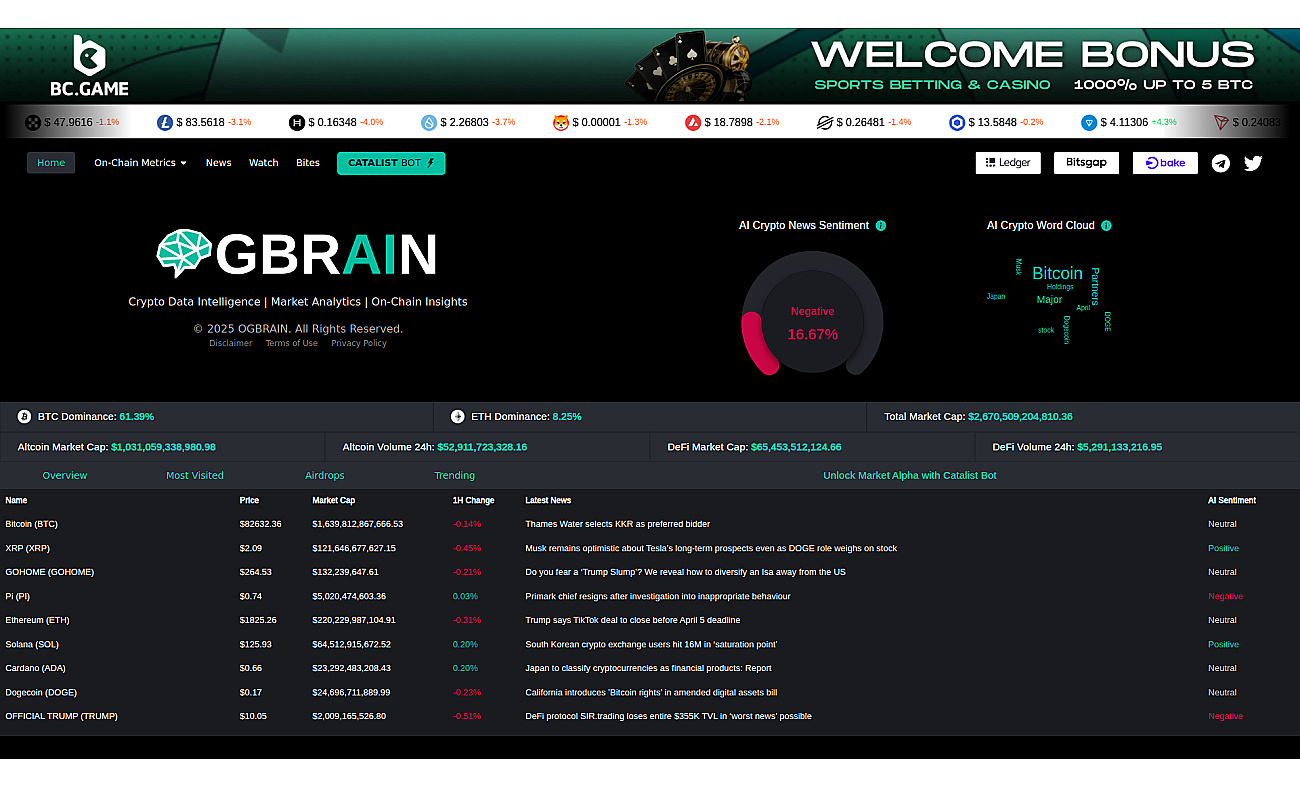The width and height of the screenshot is (1300, 788).
Task: Open the Twitter profile icon
Action: click(1253, 163)
